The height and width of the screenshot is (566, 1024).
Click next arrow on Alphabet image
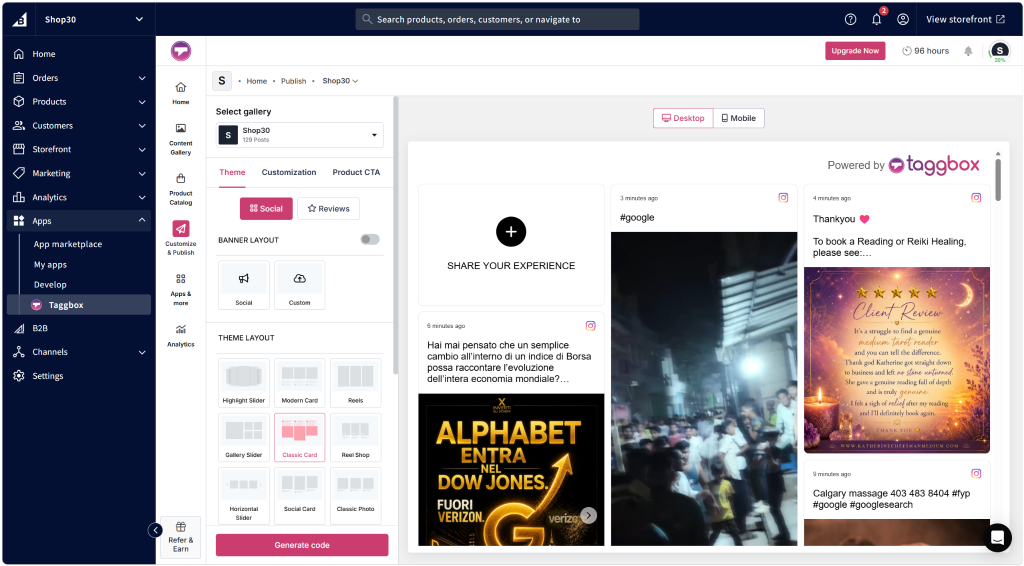(x=588, y=515)
